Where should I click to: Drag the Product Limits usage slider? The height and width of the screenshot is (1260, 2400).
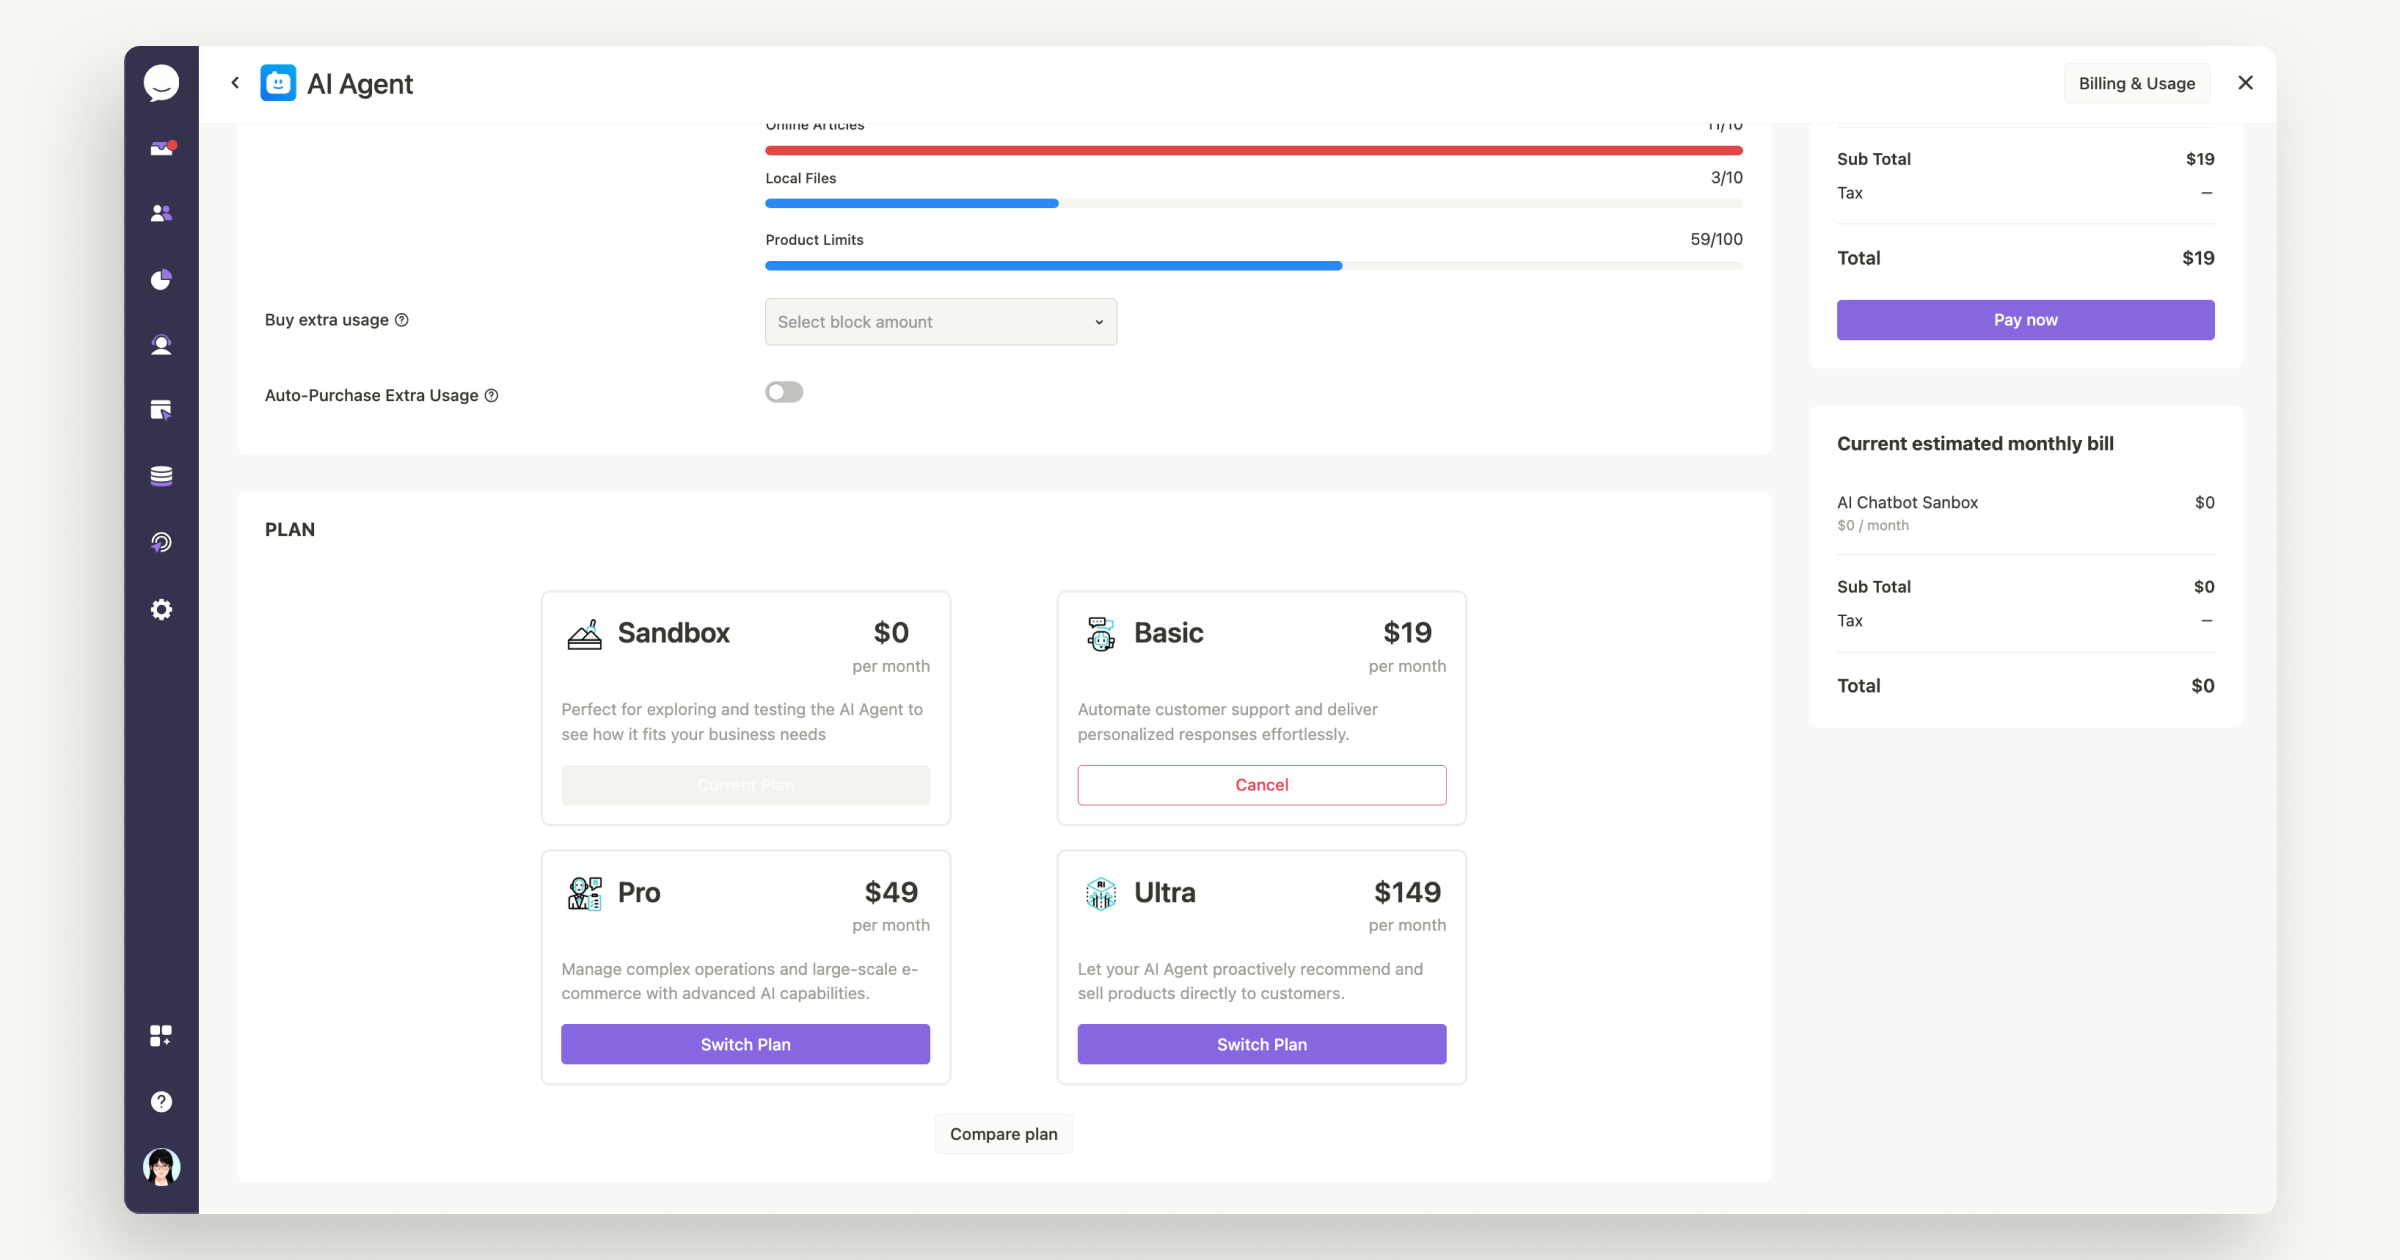[x=1341, y=263]
